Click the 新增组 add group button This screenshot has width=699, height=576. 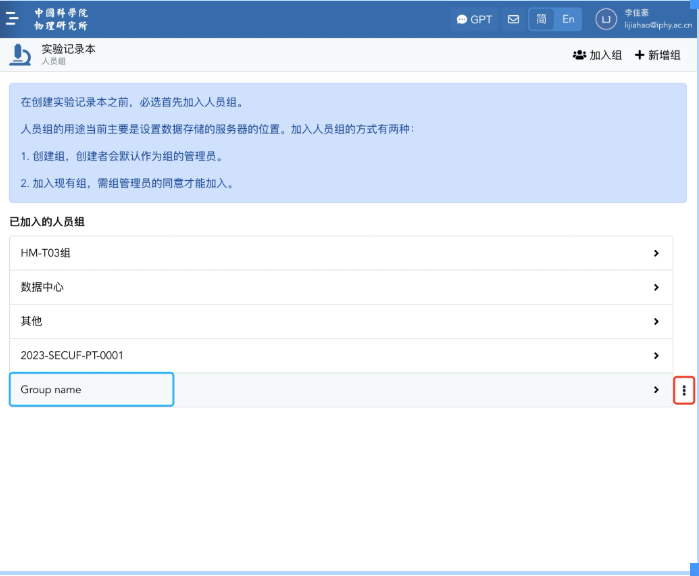(658, 55)
